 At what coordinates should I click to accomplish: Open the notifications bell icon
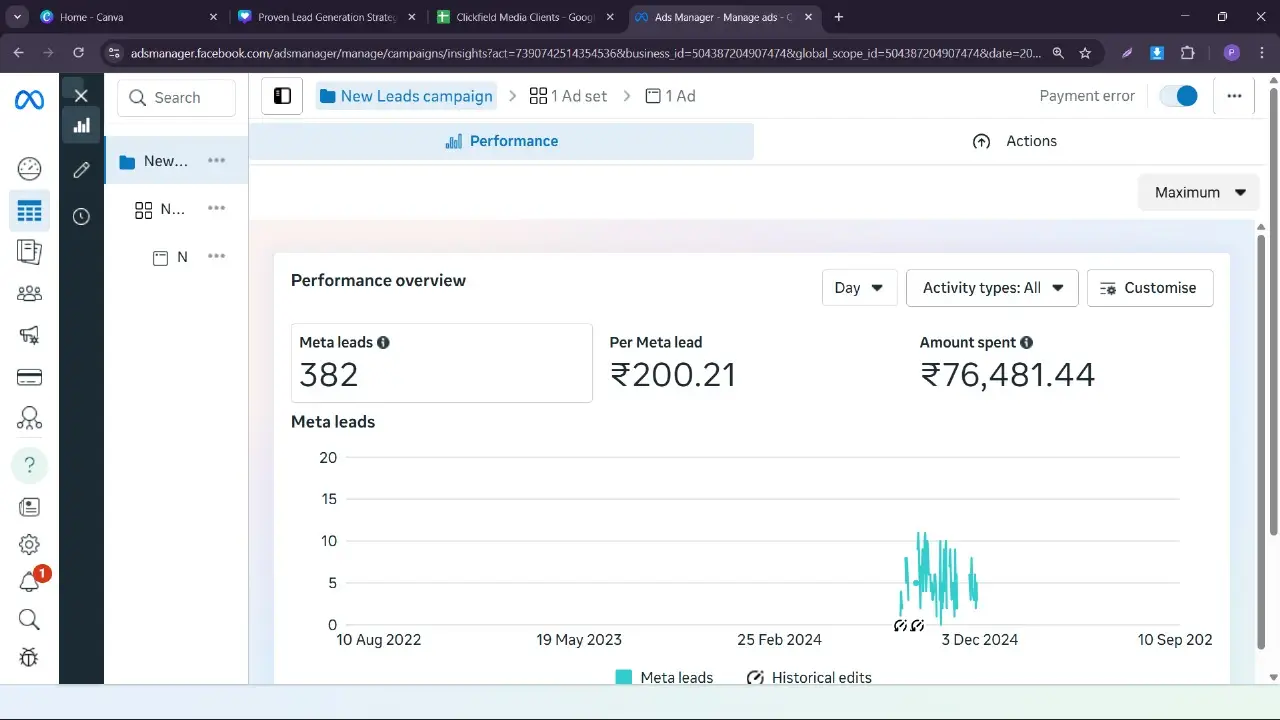tap(29, 582)
